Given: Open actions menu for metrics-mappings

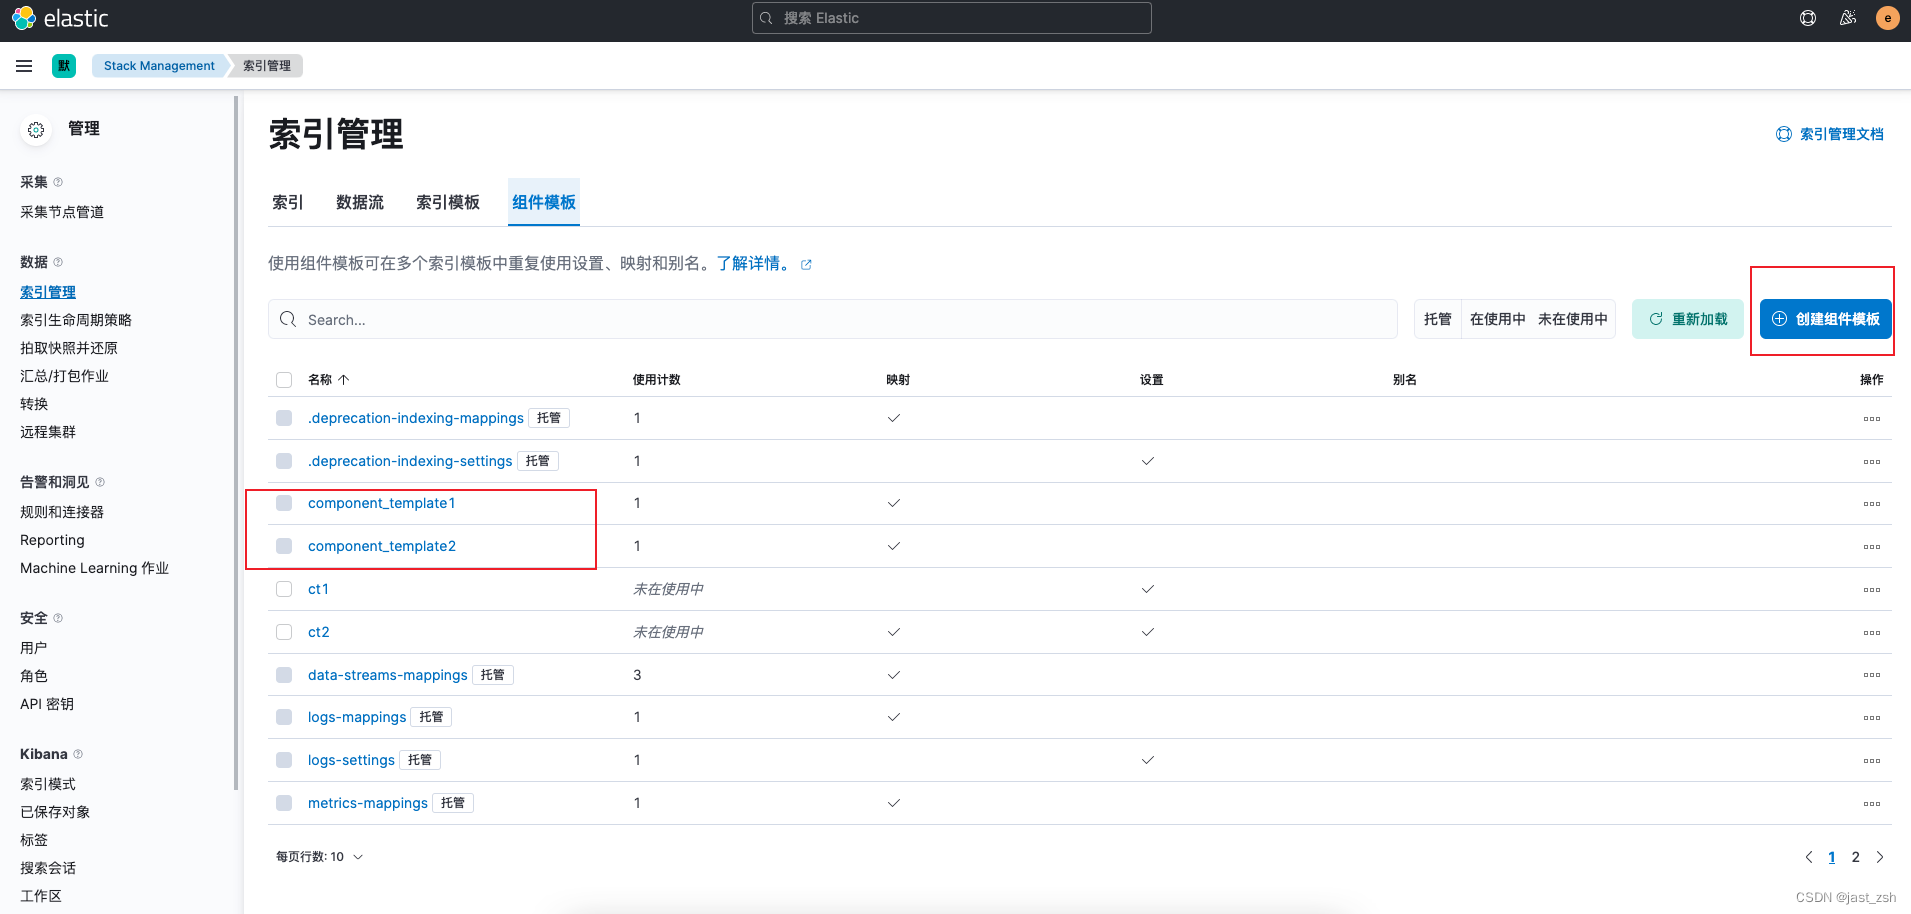Looking at the screenshot, I should (x=1872, y=804).
